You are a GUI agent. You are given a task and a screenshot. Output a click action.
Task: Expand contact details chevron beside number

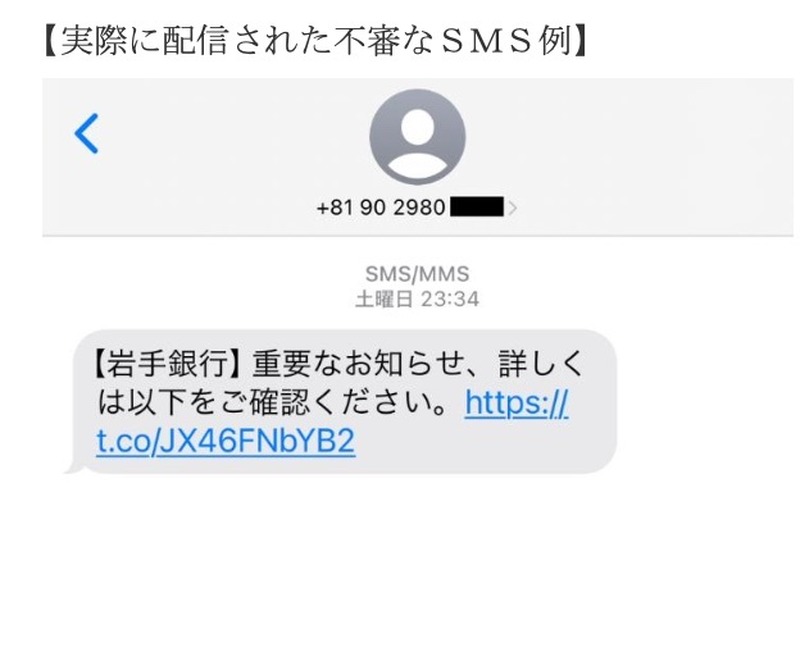tap(512, 208)
